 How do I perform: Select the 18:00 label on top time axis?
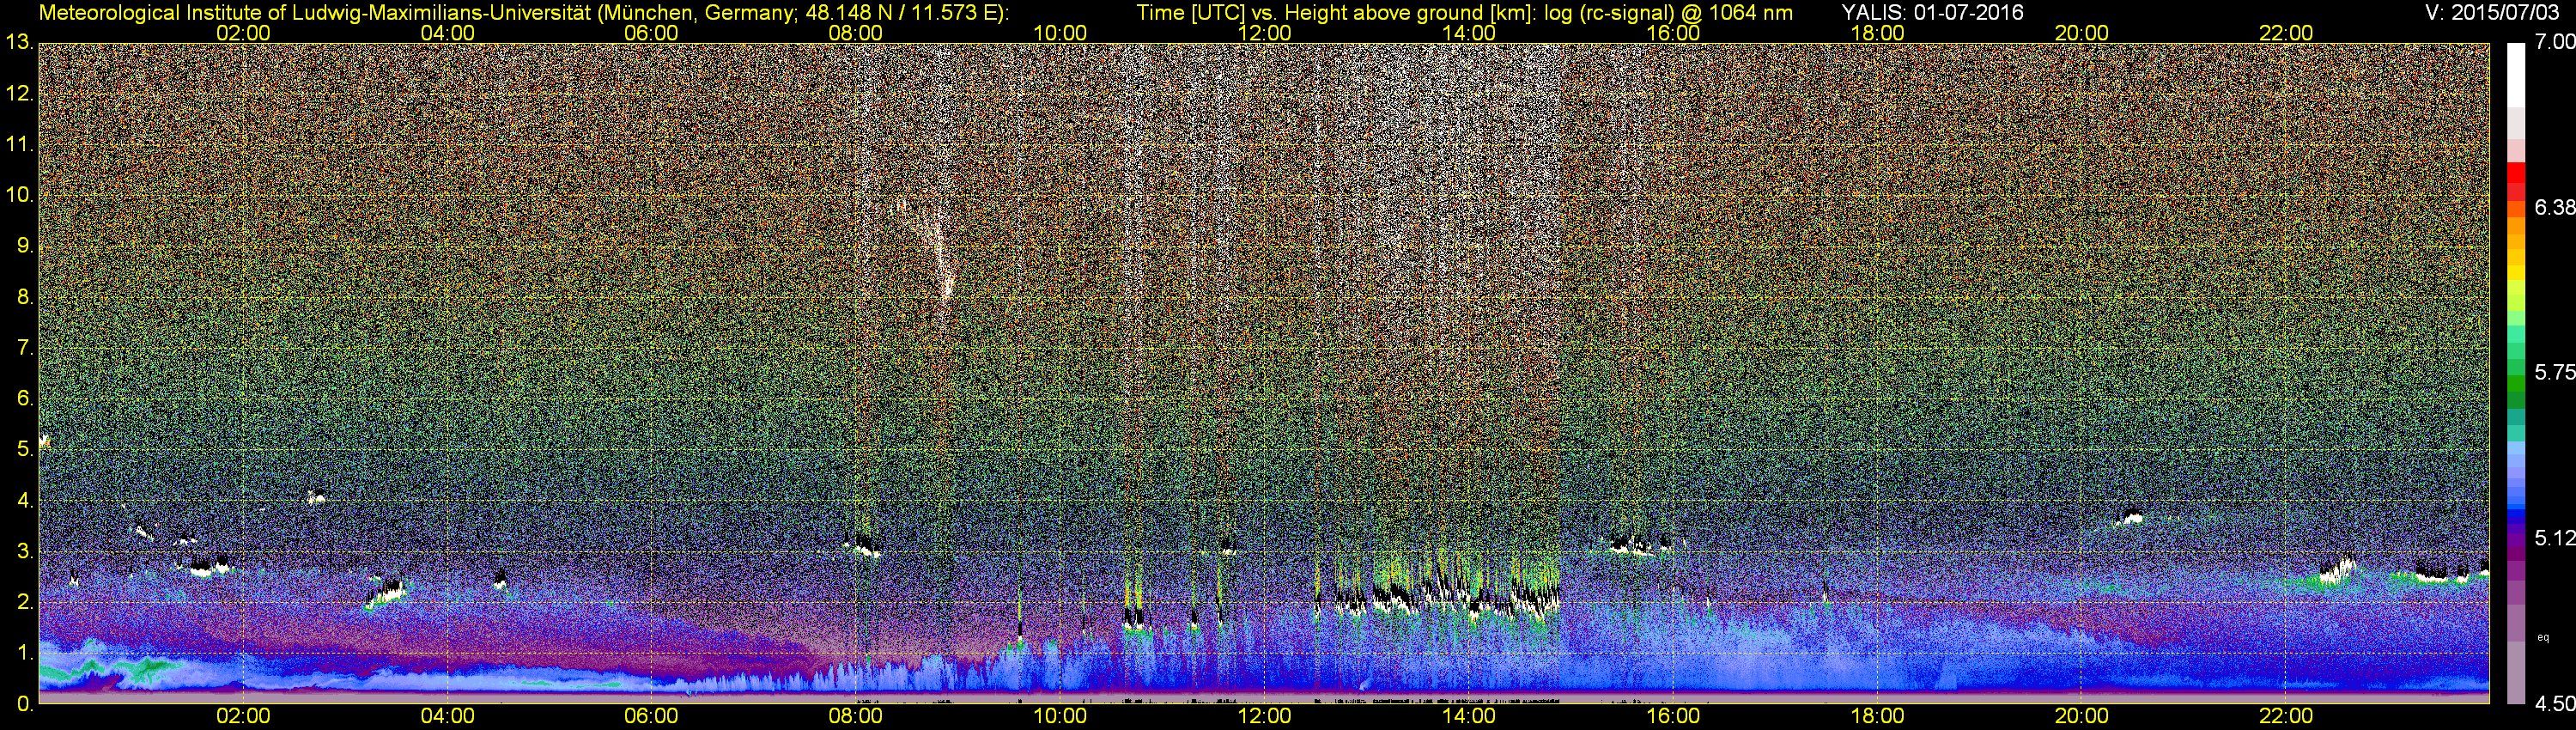pos(1877,33)
